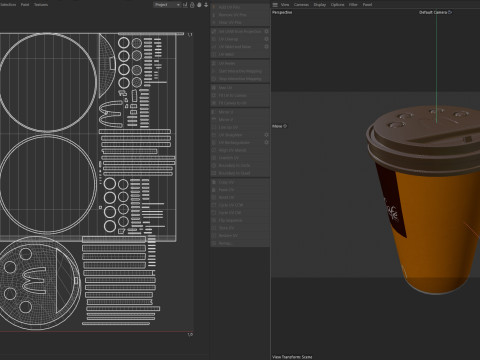The height and width of the screenshot is (360, 480).
Task: Open the Project dropdown in UV editor
Action: [x=167, y=5]
